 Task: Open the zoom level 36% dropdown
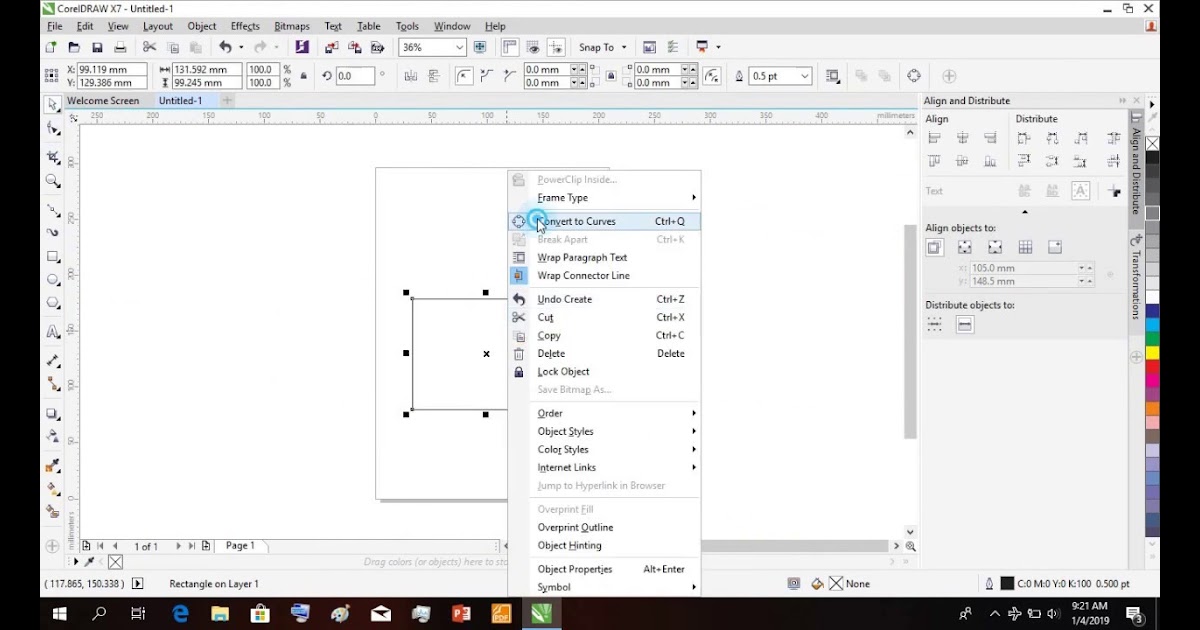pyautogui.click(x=460, y=47)
